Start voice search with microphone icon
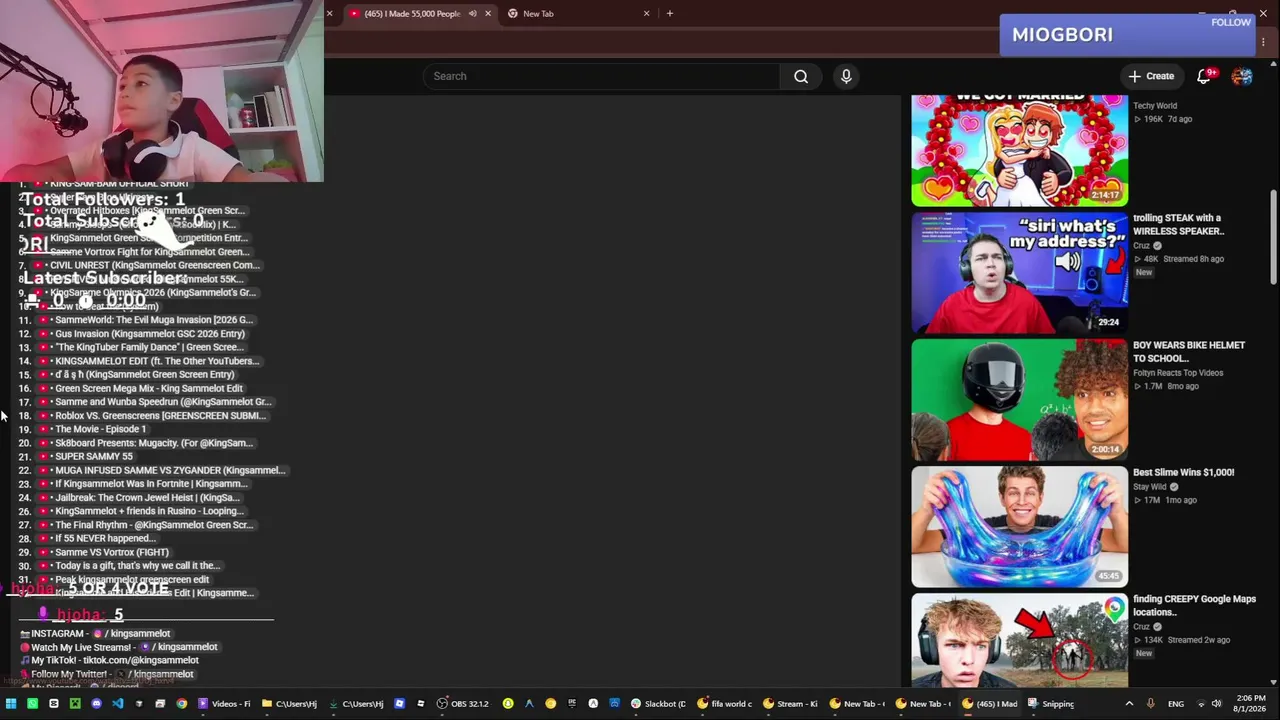Viewport: 1280px width, 720px height. [846, 76]
